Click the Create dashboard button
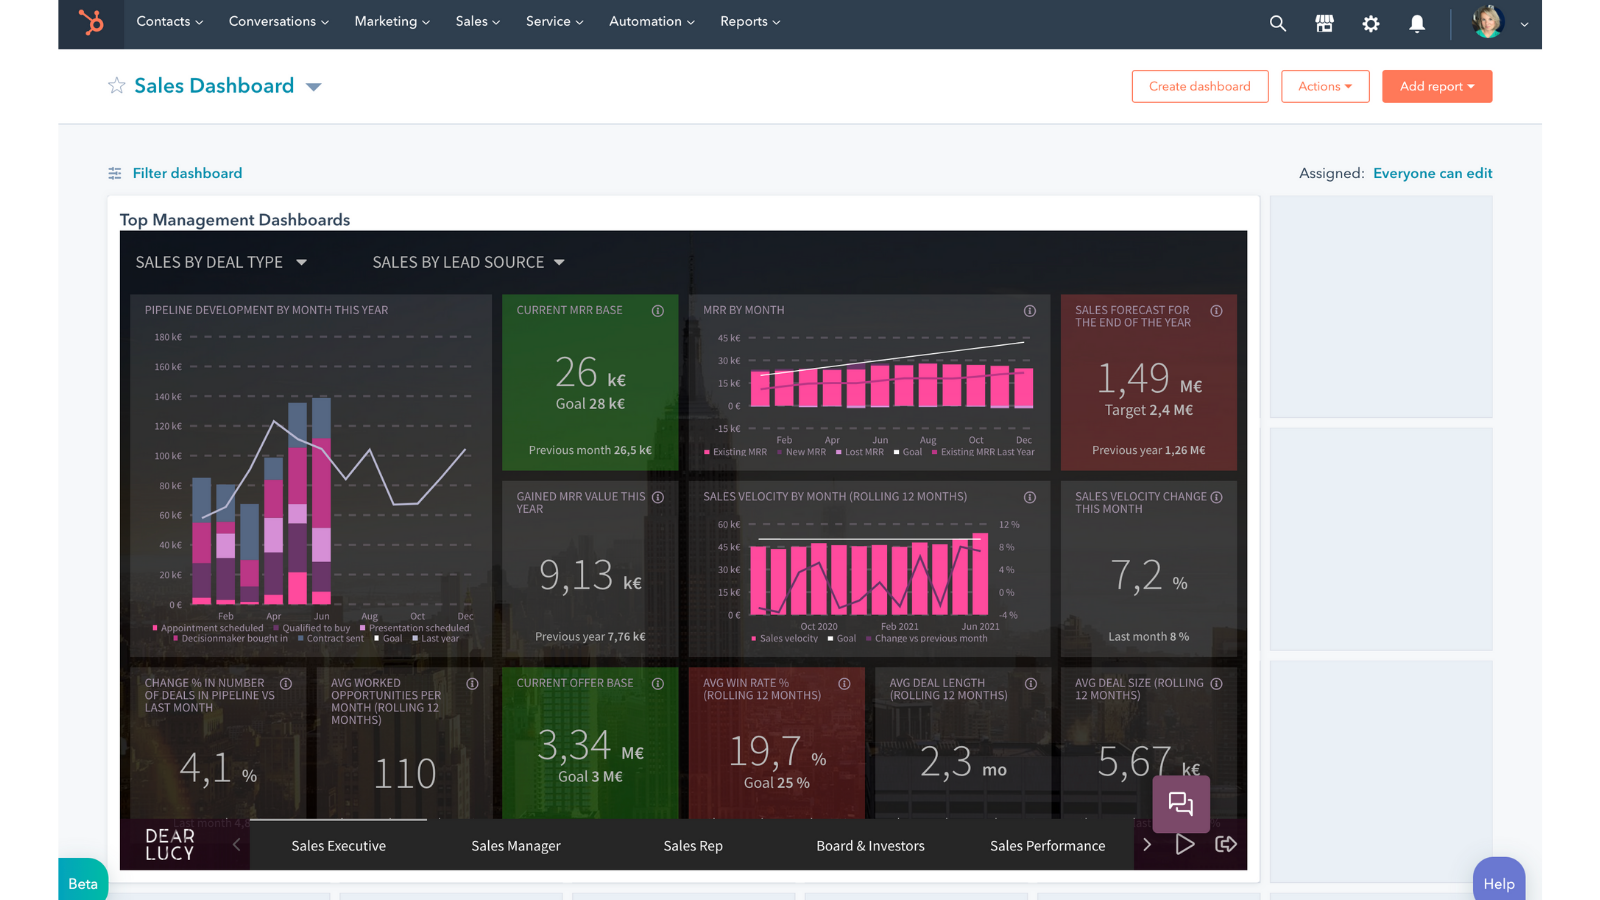The width and height of the screenshot is (1600, 900). click(x=1199, y=86)
